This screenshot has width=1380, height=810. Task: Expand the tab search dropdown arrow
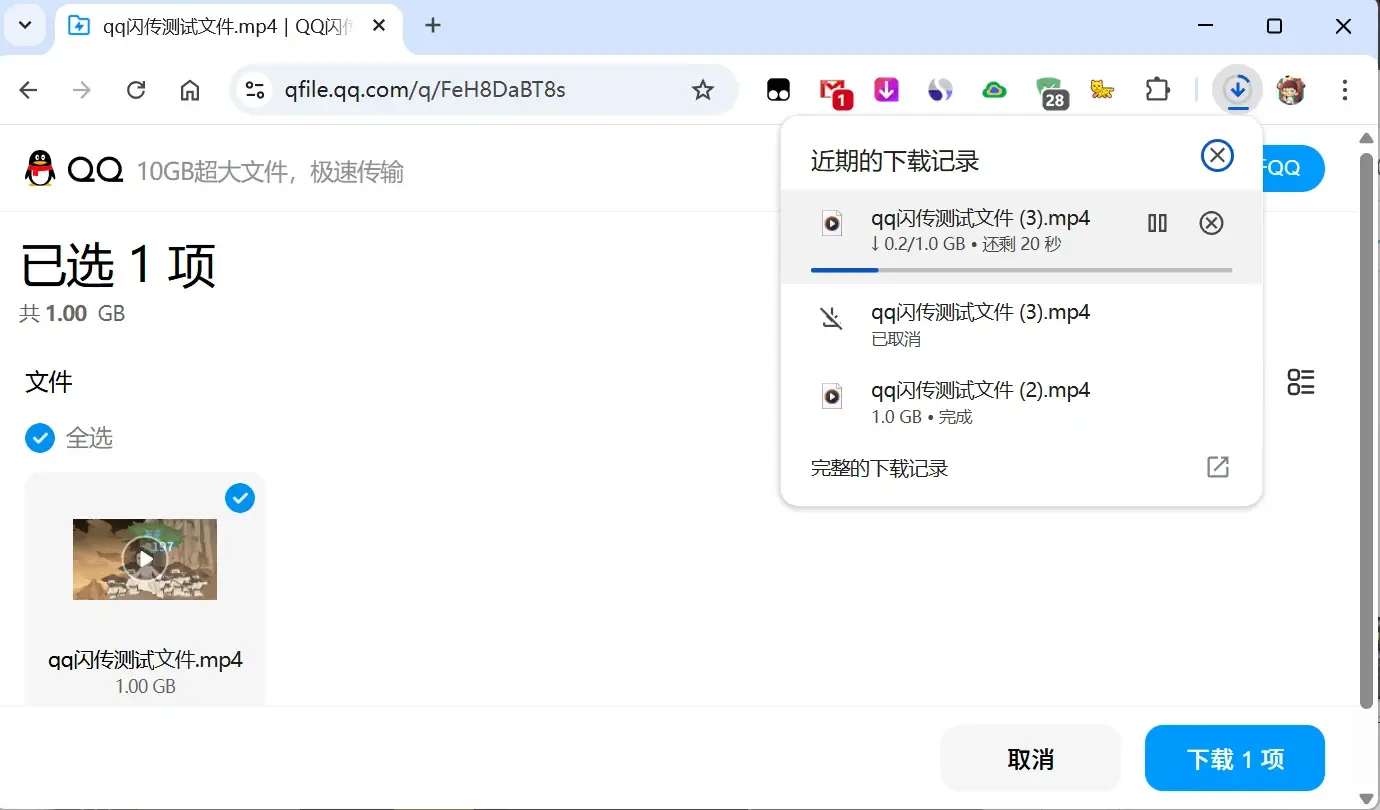26,26
